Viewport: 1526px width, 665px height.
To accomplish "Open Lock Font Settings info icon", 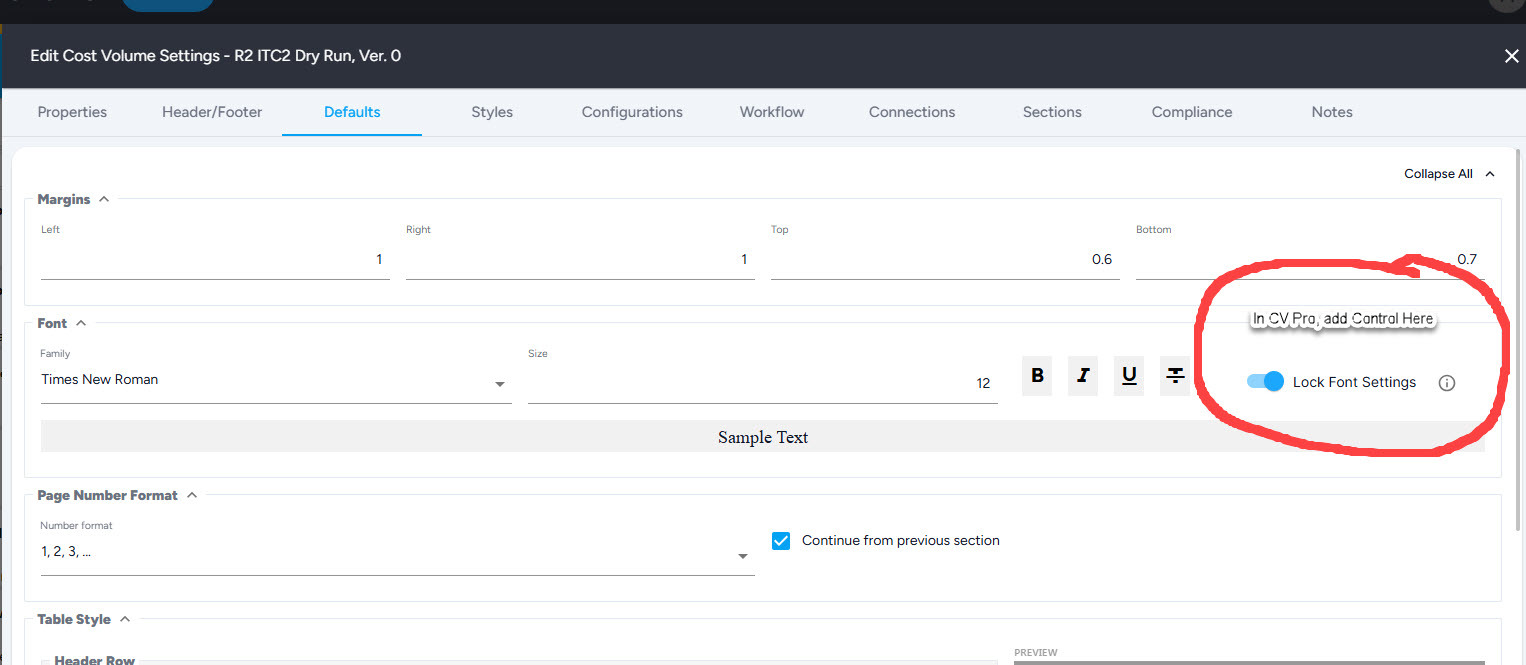I will click(1446, 382).
